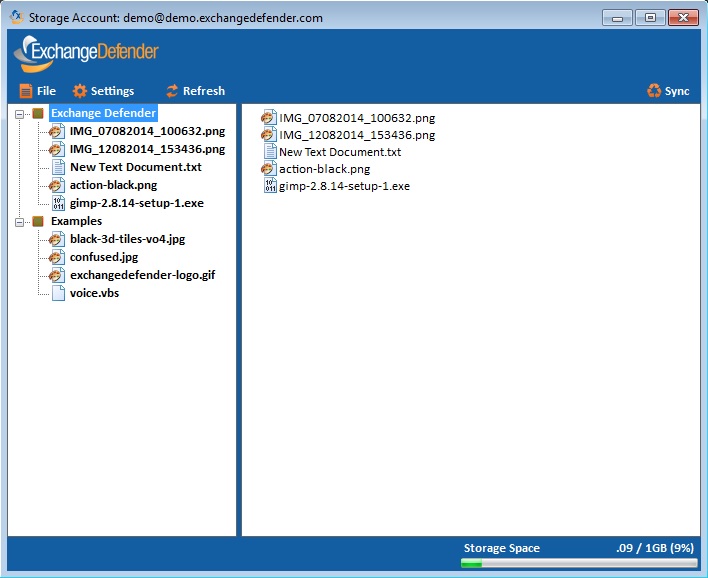
Task: Click the confused.jpg image icon
Action: (58, 257)
